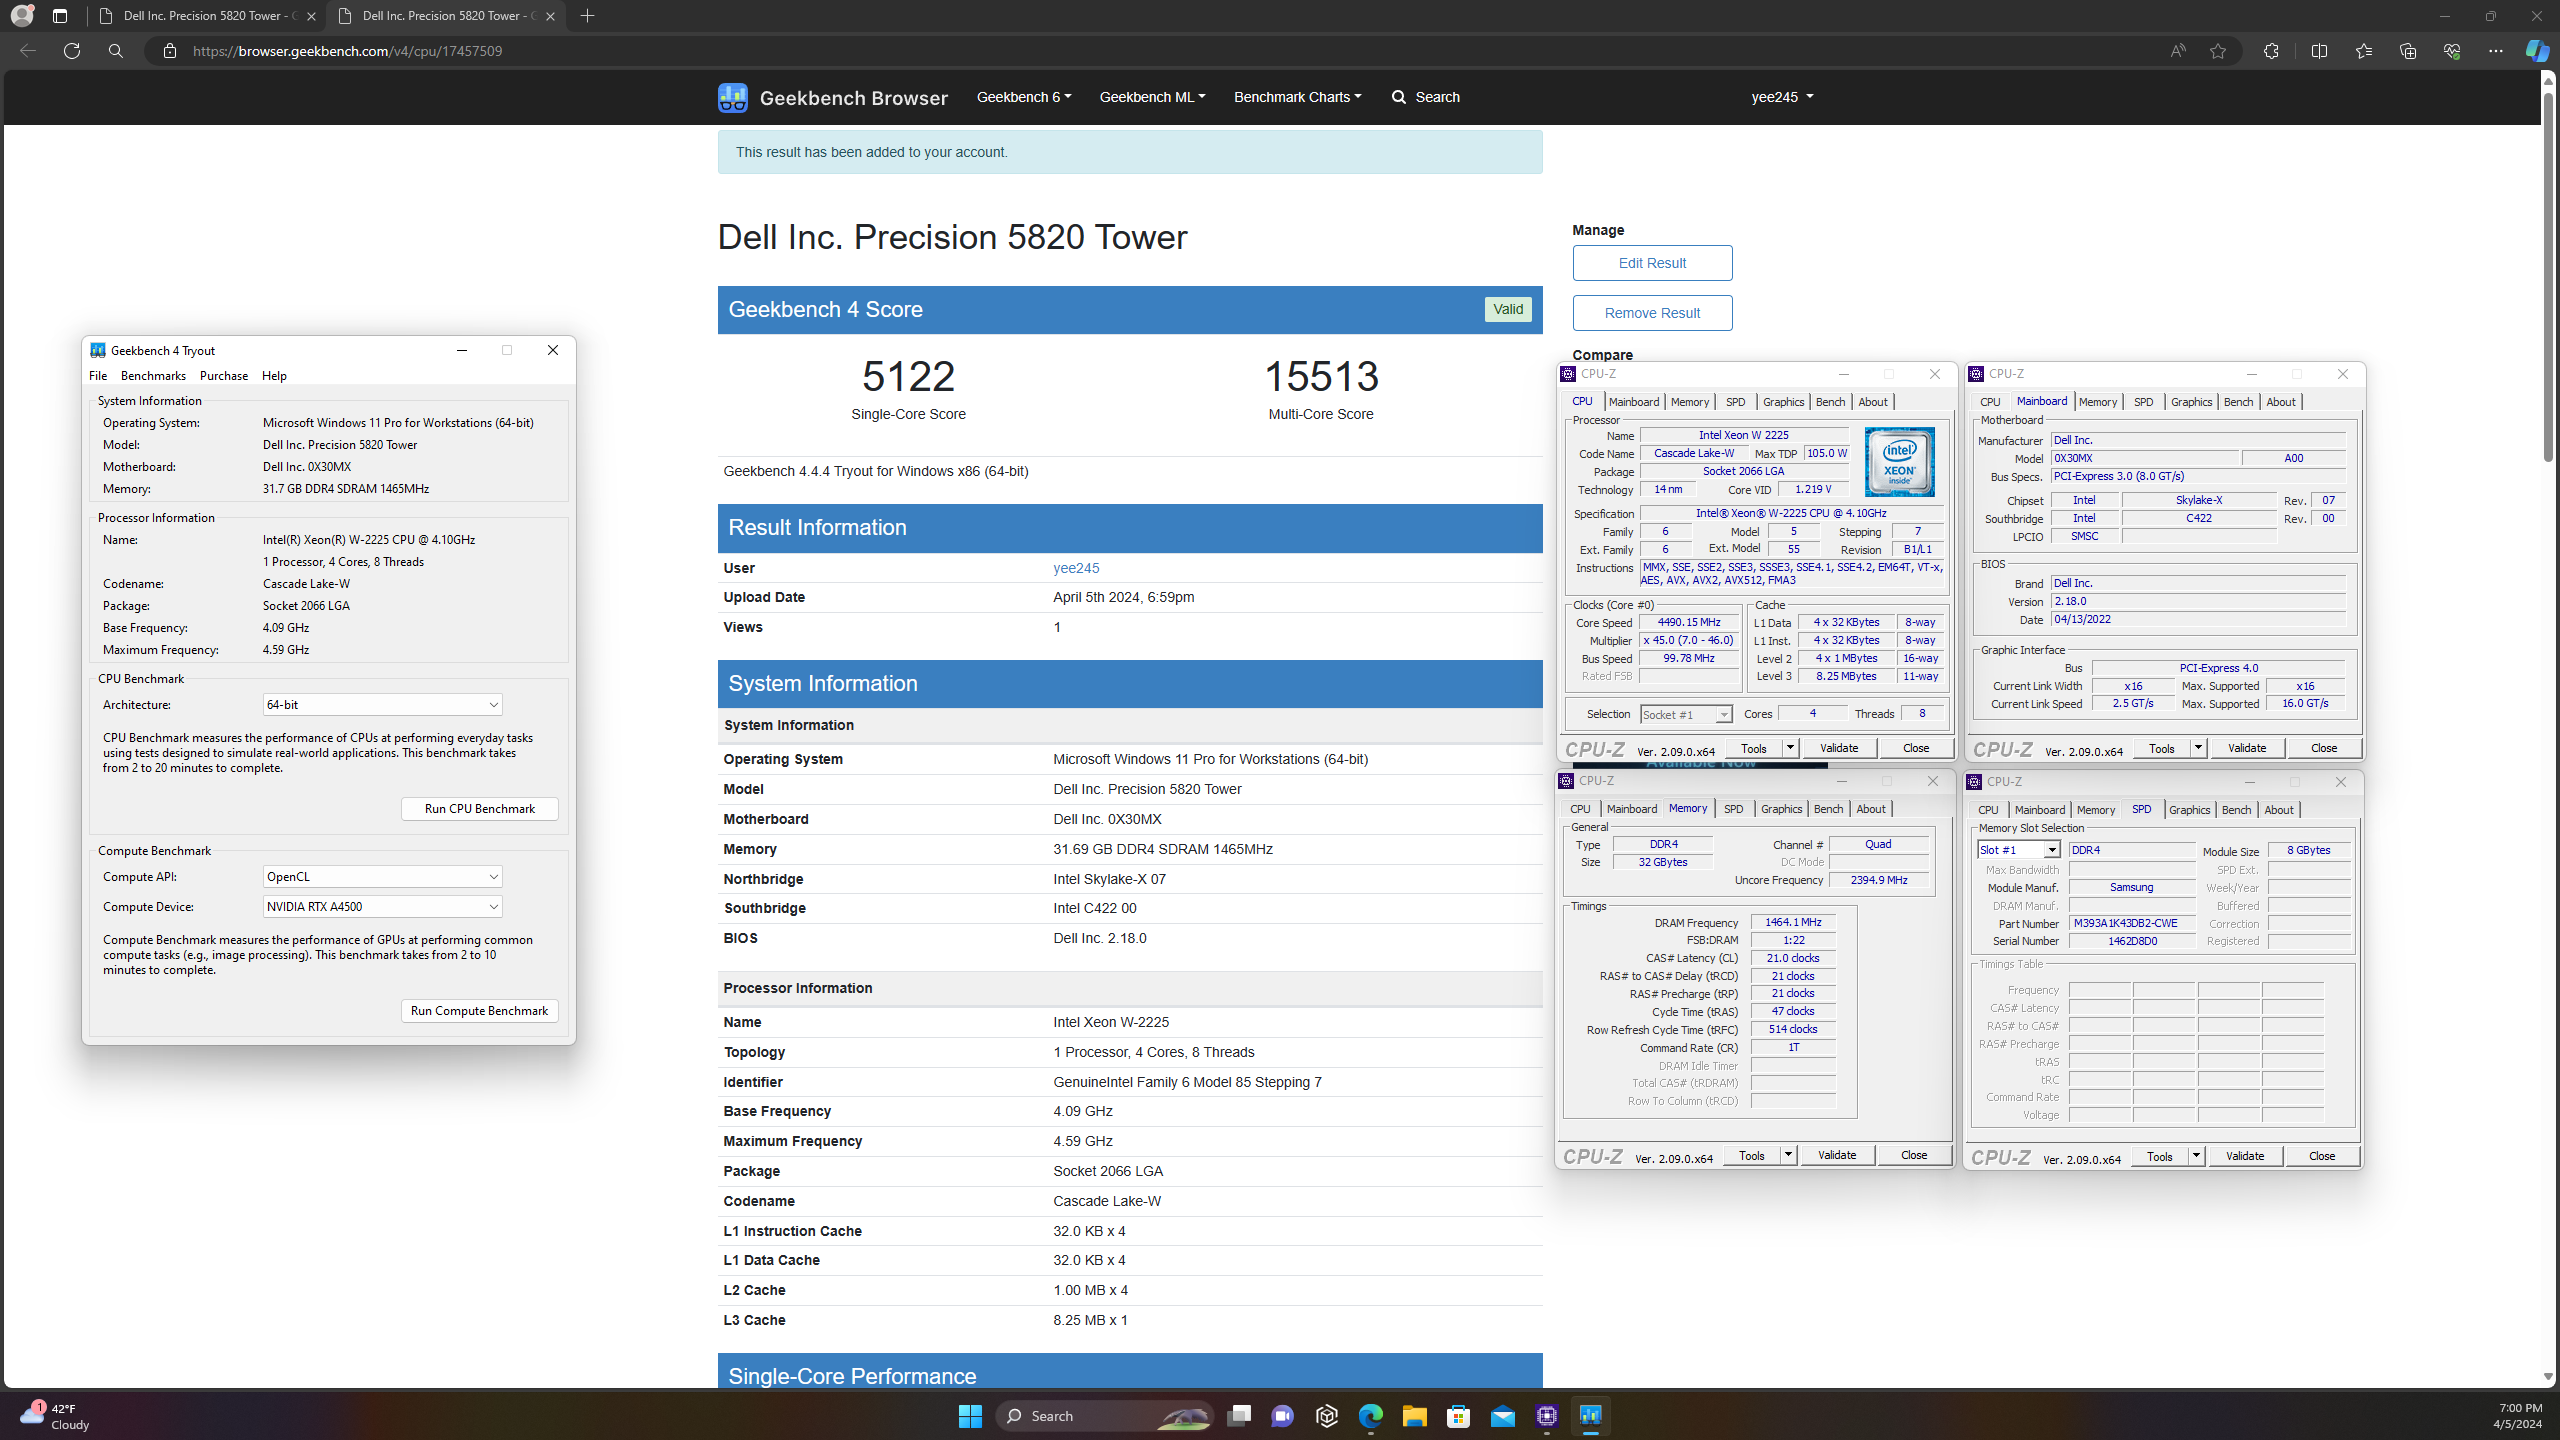Click the green Valid badge
2560x1440 pixels.
coord(1508,310)
